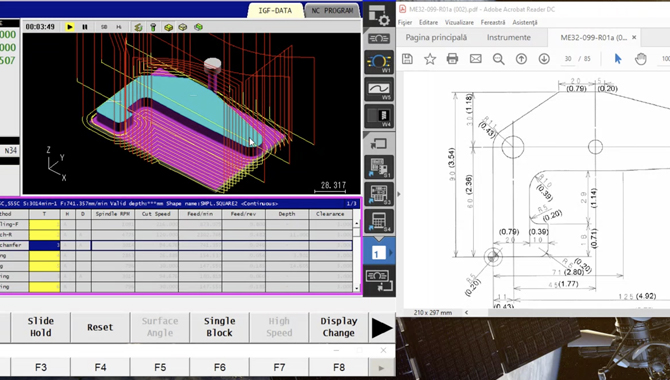Select the solid yellow workpiece view icon
Screen dimensions: 670x380
[168, 27]
